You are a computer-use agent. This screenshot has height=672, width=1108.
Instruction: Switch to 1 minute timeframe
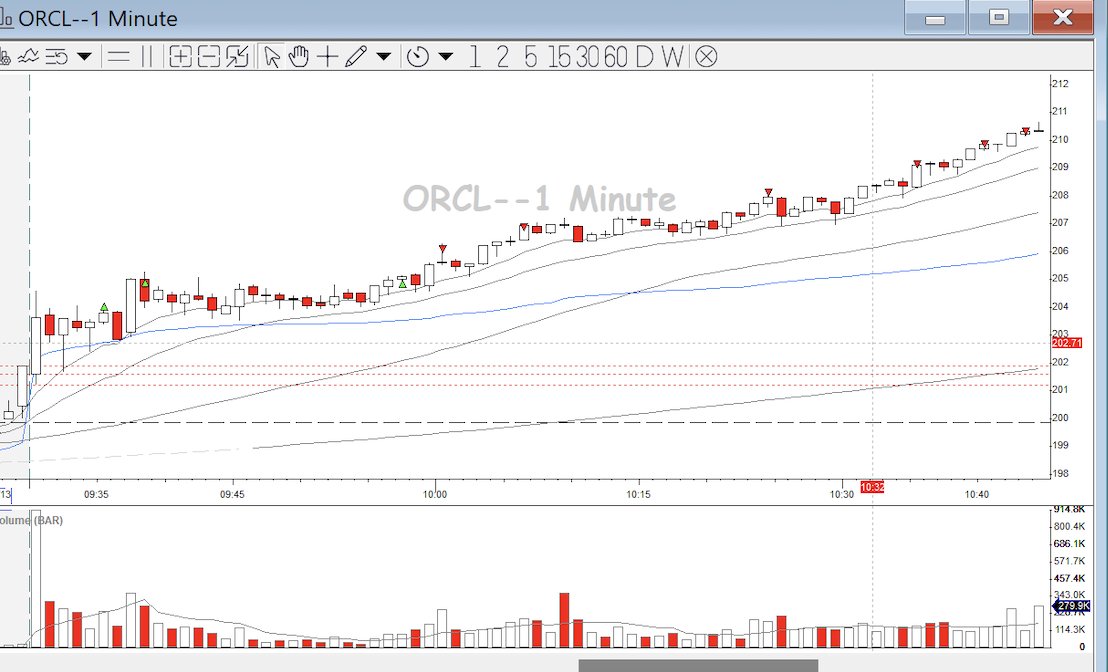point(475,57)
